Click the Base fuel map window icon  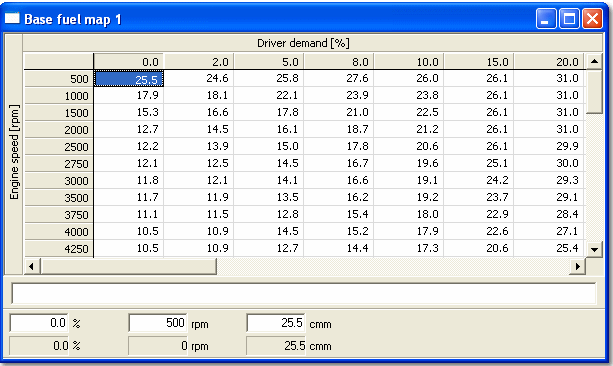(x=12, y=18)
